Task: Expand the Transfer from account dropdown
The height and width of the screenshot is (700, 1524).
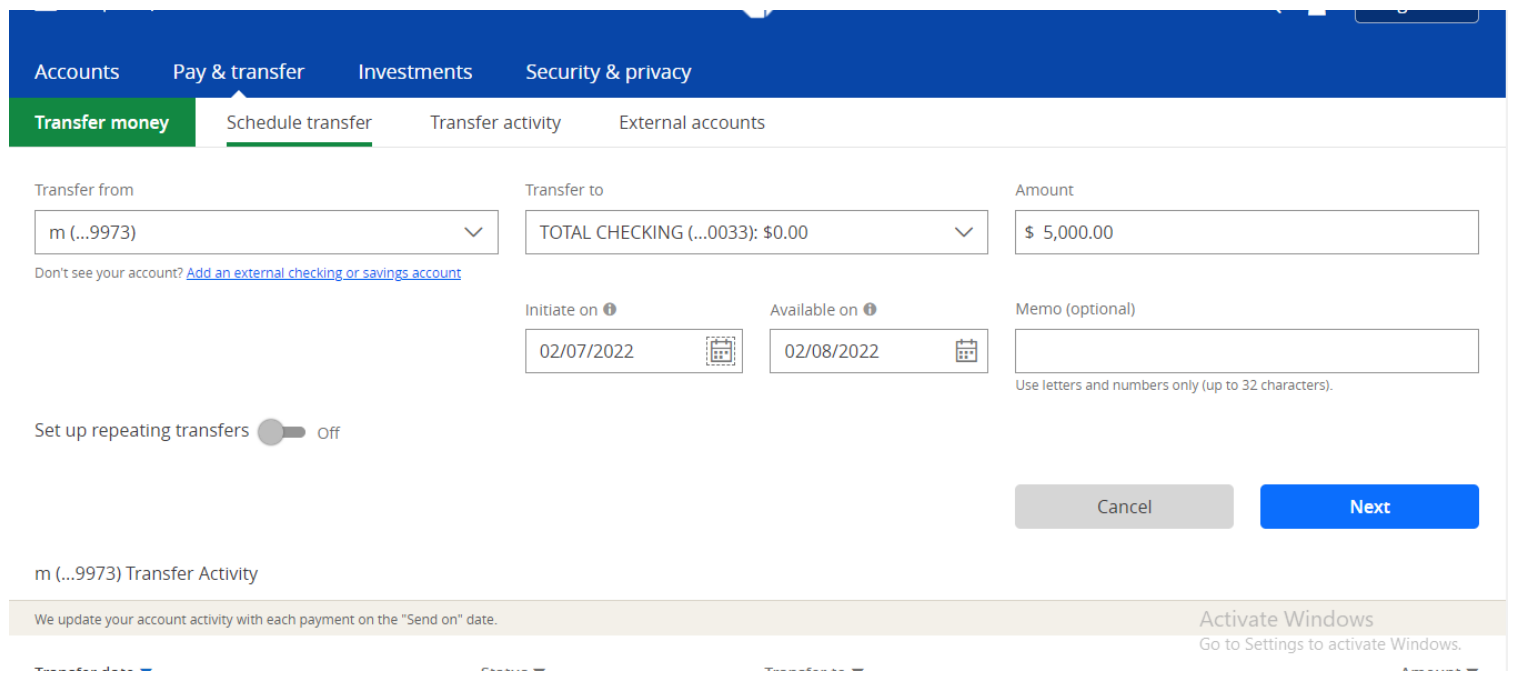Action: tap(266, 232)
